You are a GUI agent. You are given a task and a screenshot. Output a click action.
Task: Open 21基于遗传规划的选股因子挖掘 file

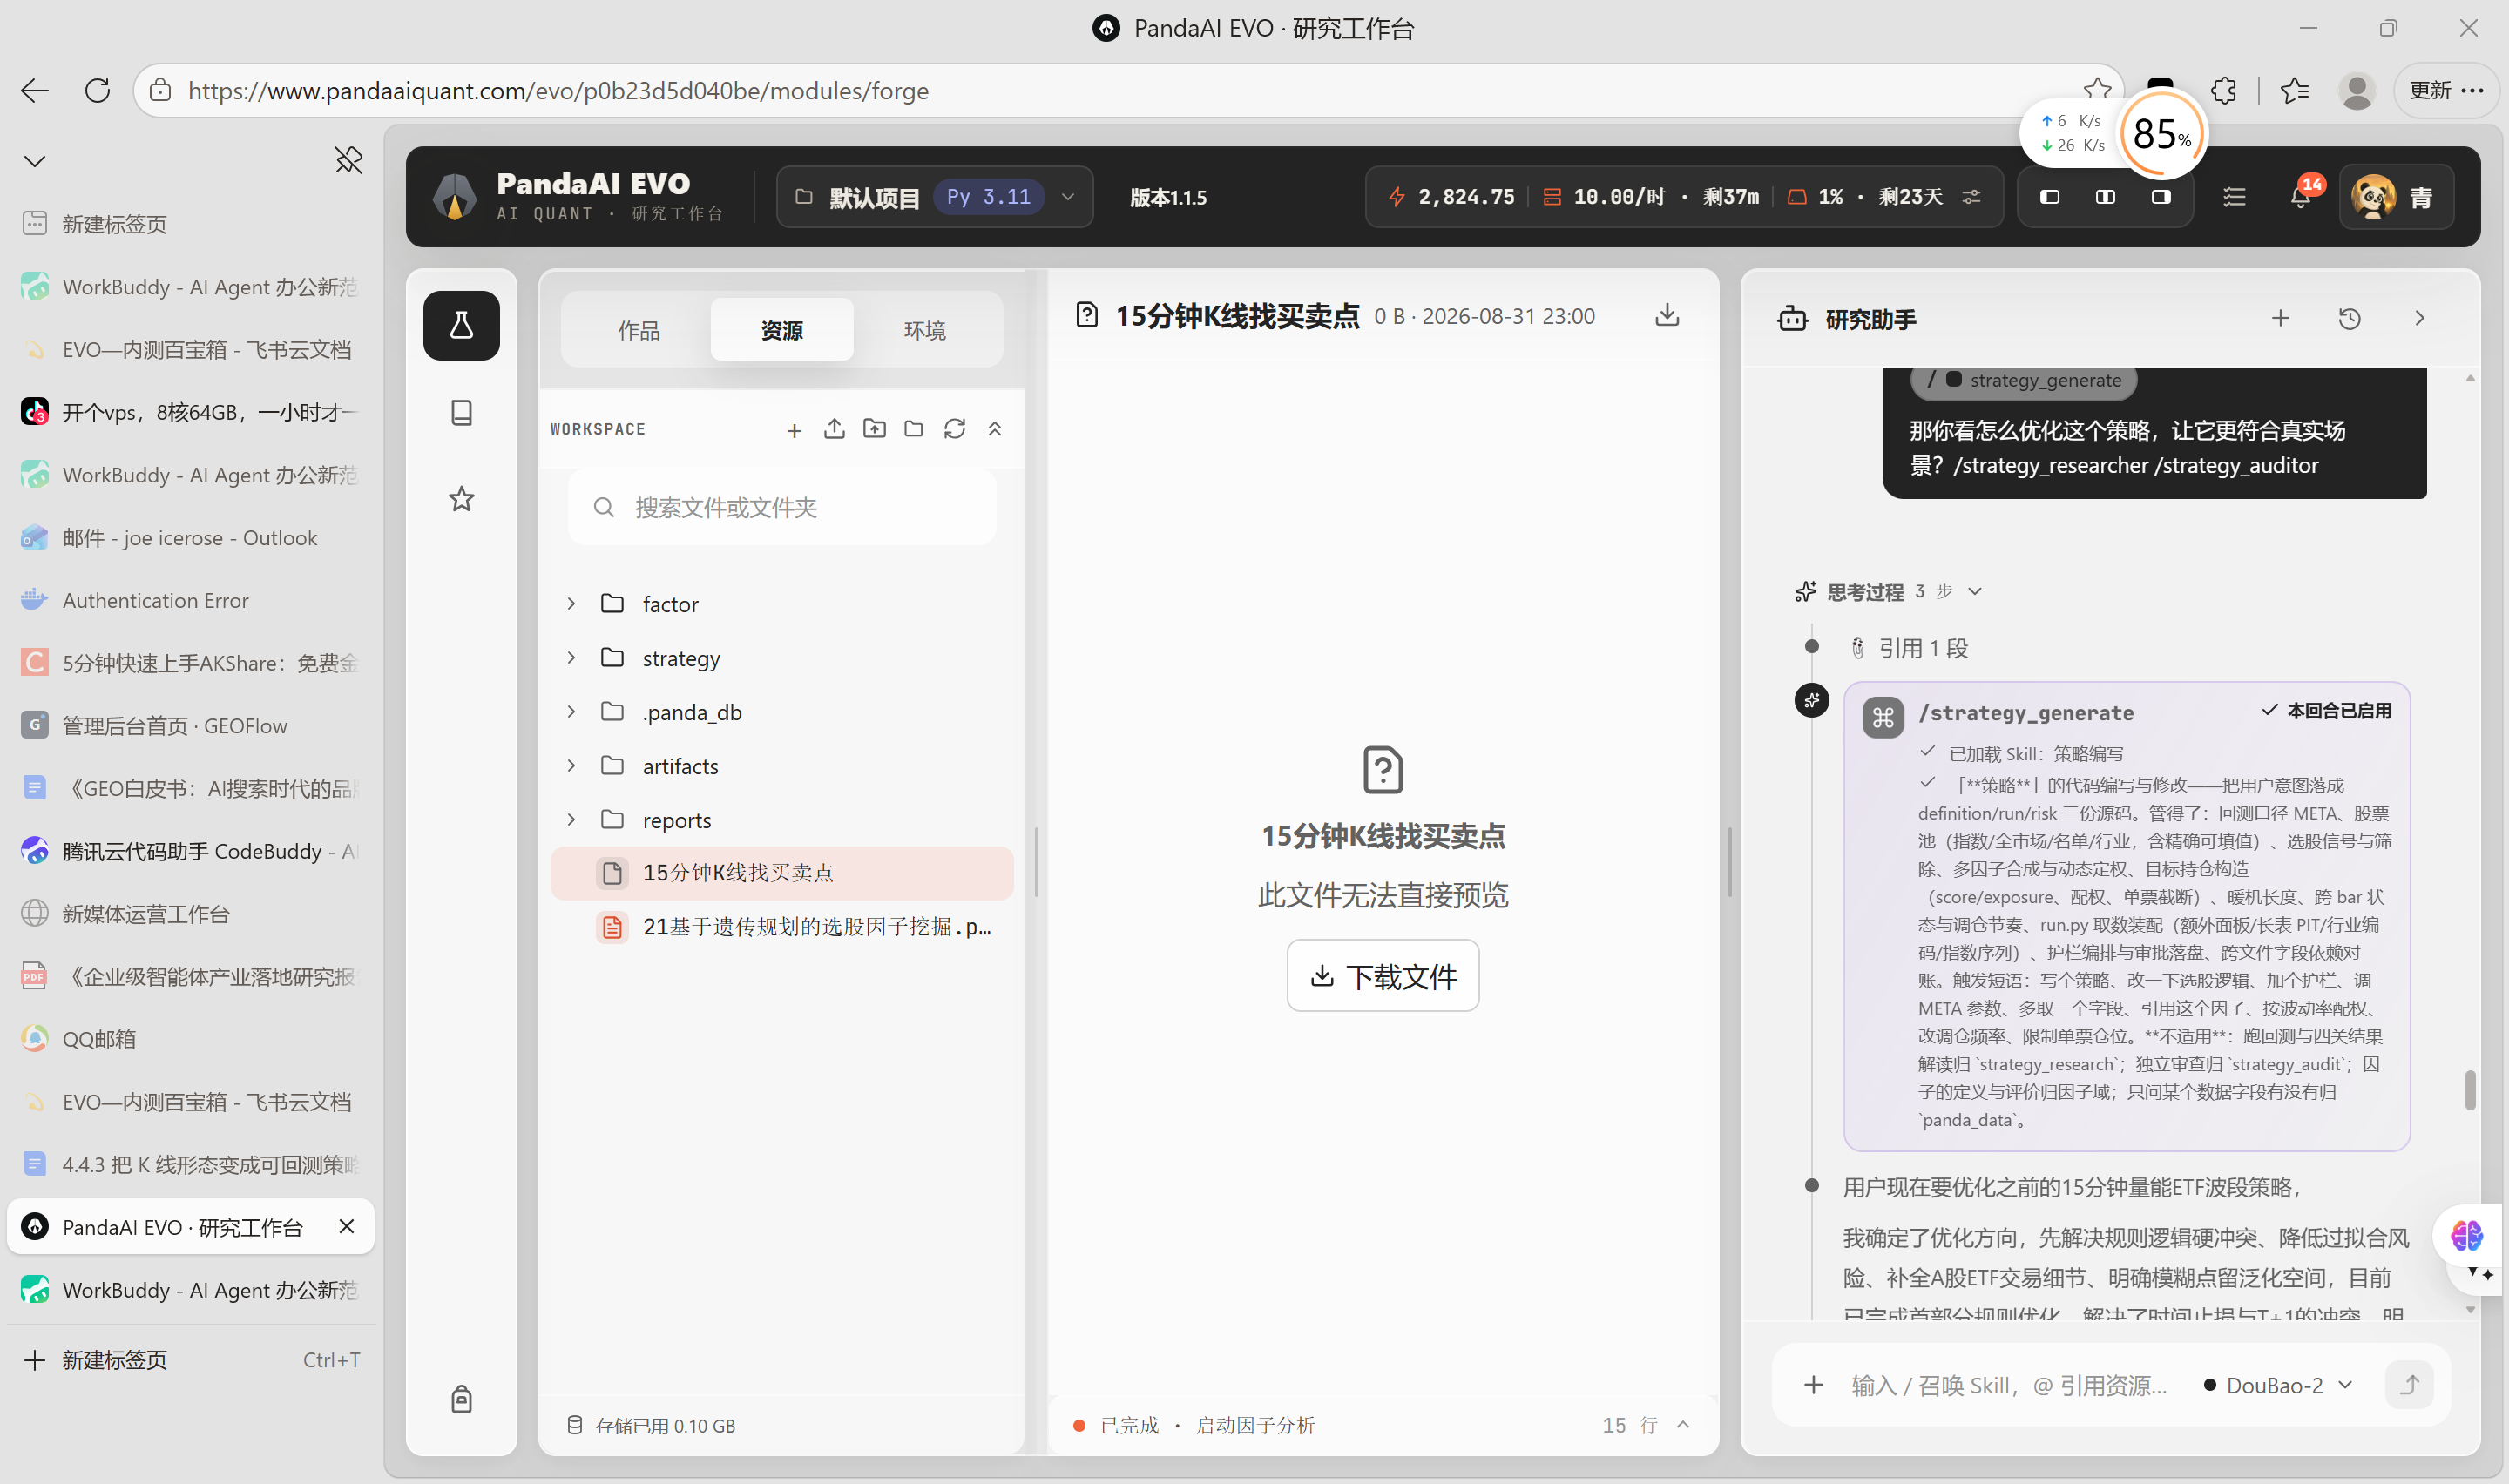(781, 927)
